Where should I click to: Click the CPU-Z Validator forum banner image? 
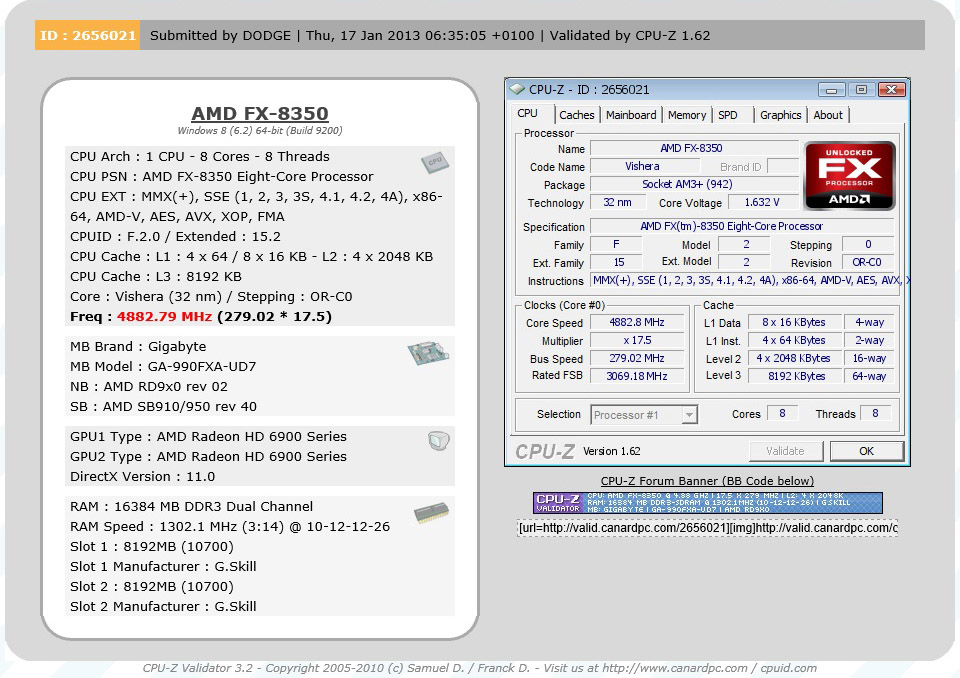tap(707, 503)
